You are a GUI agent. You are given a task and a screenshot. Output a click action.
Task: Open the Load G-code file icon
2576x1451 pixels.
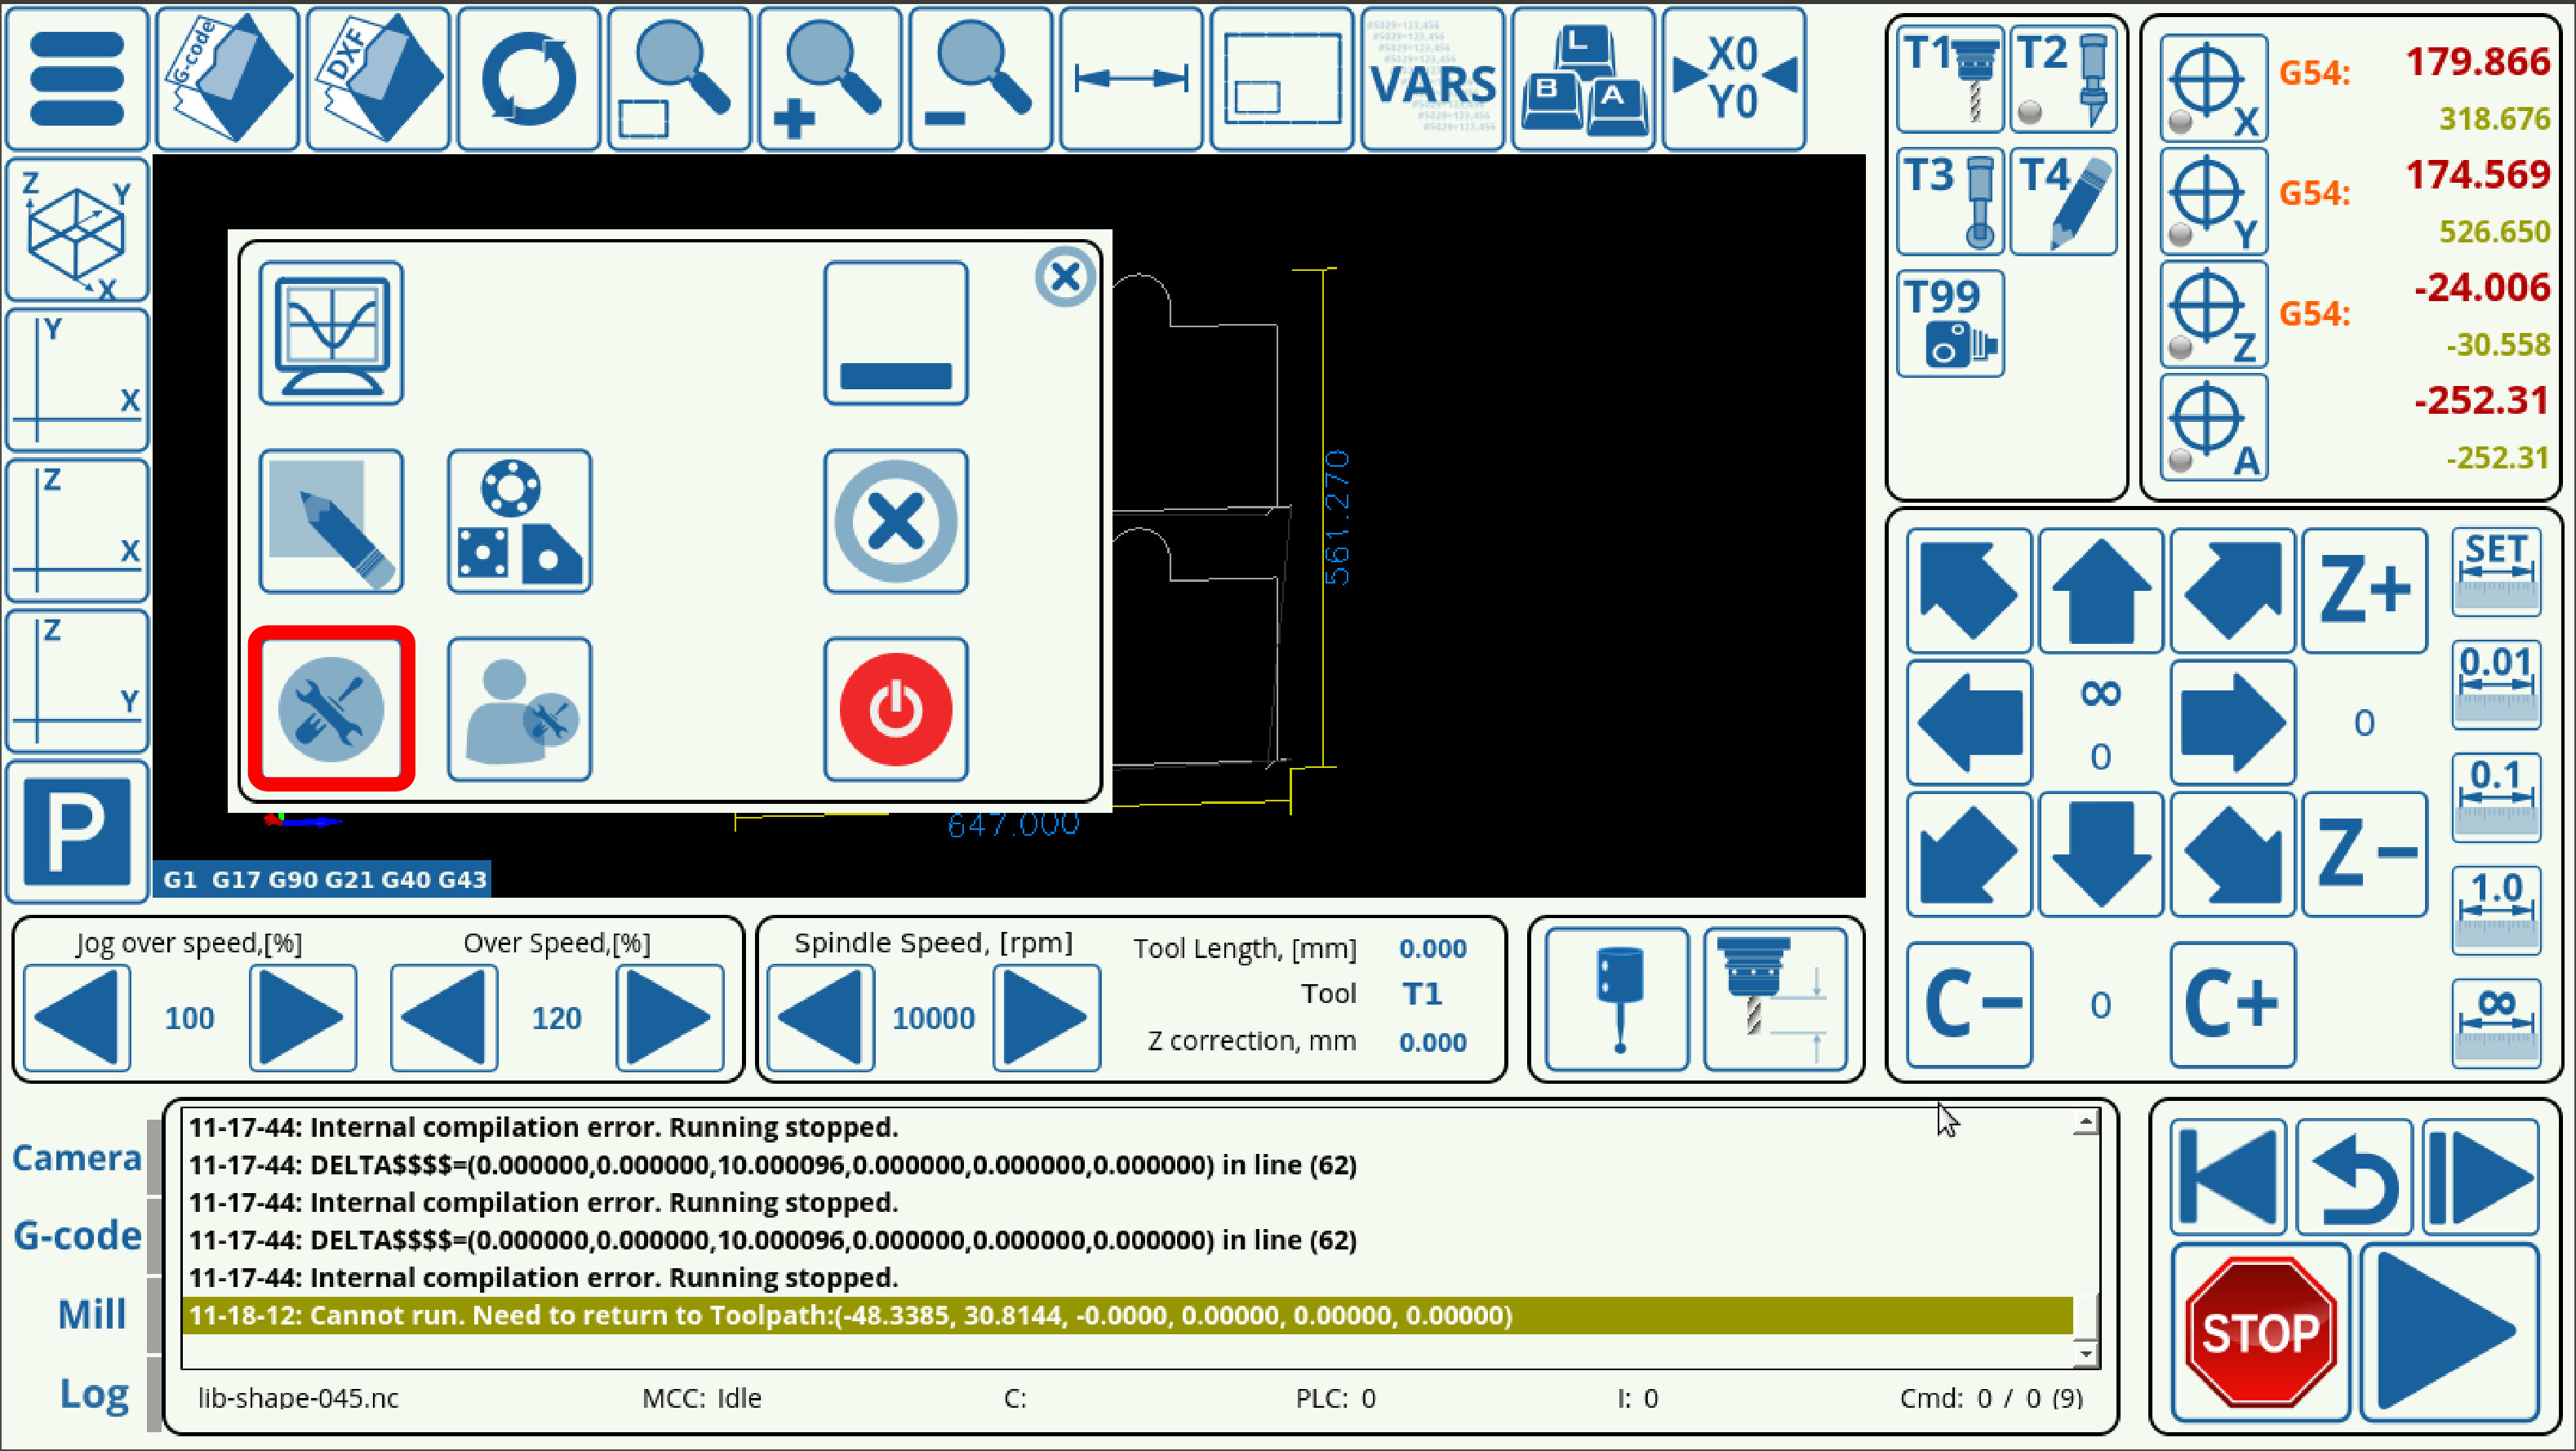(x=227, y=79)
